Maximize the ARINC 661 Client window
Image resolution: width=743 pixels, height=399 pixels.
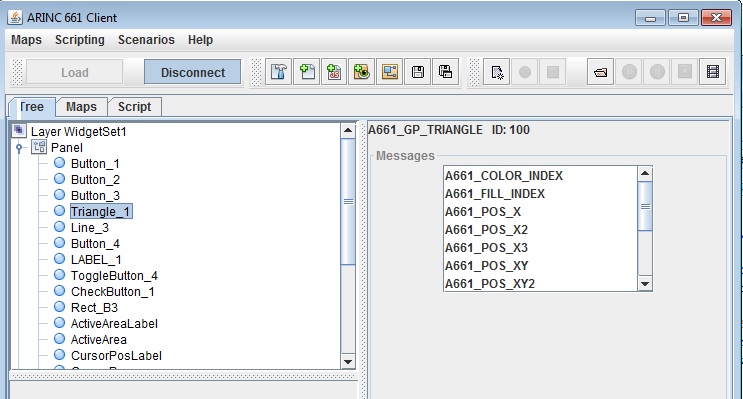point(683,18)
